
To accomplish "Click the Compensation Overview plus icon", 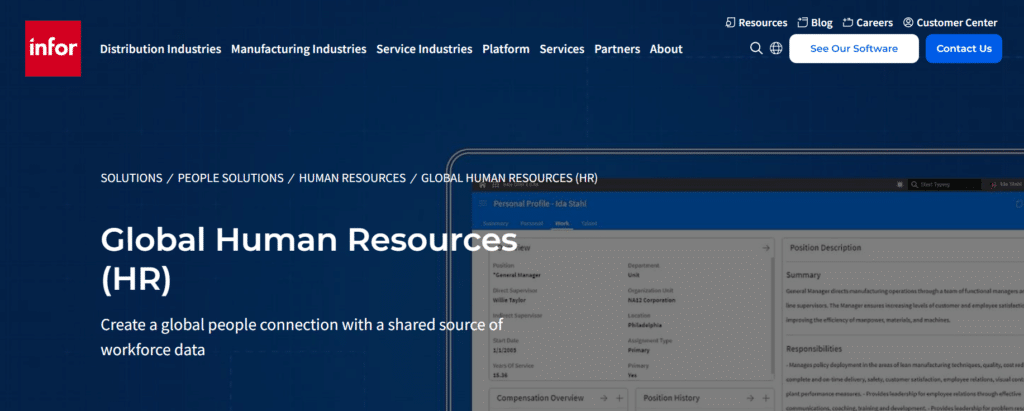I will click(619, 398).
